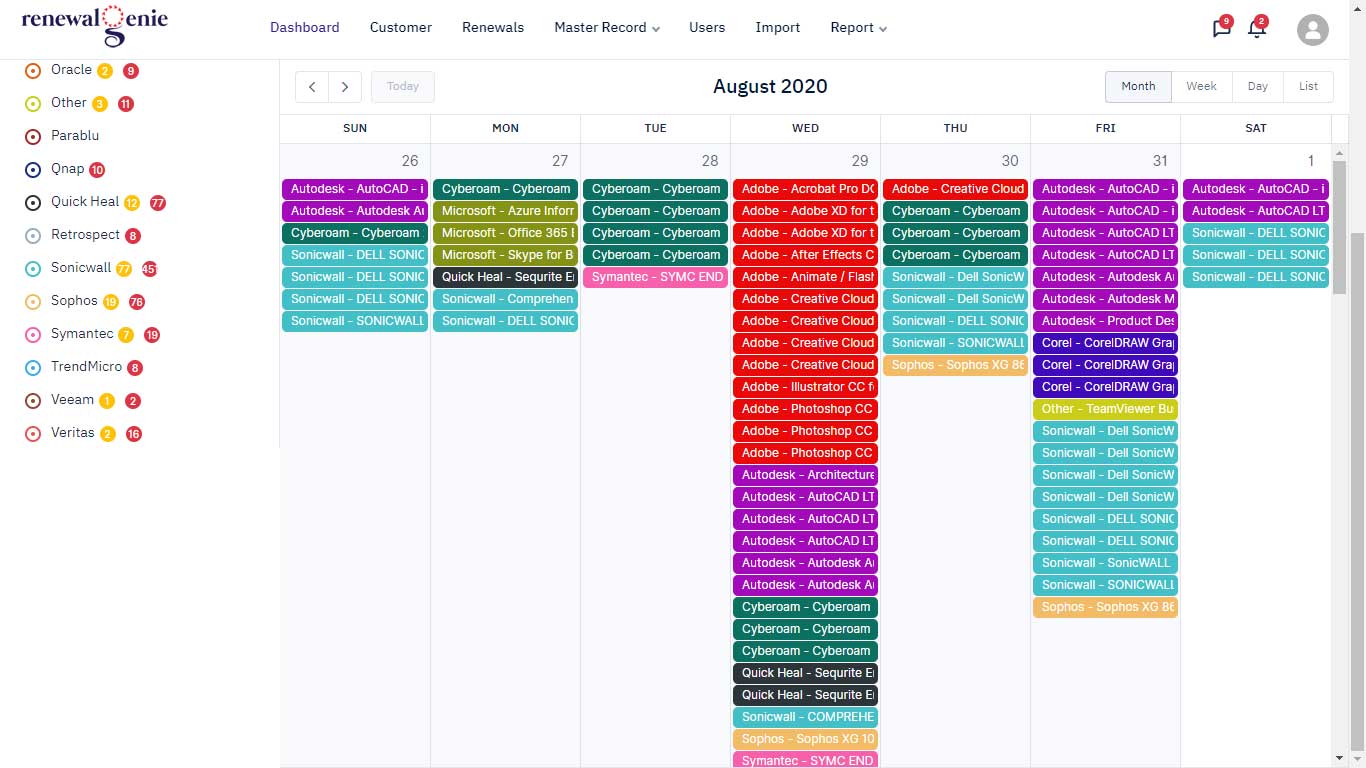Open the user profile avatar
Screen dimensions: 1366x768
pos(1312,29)
